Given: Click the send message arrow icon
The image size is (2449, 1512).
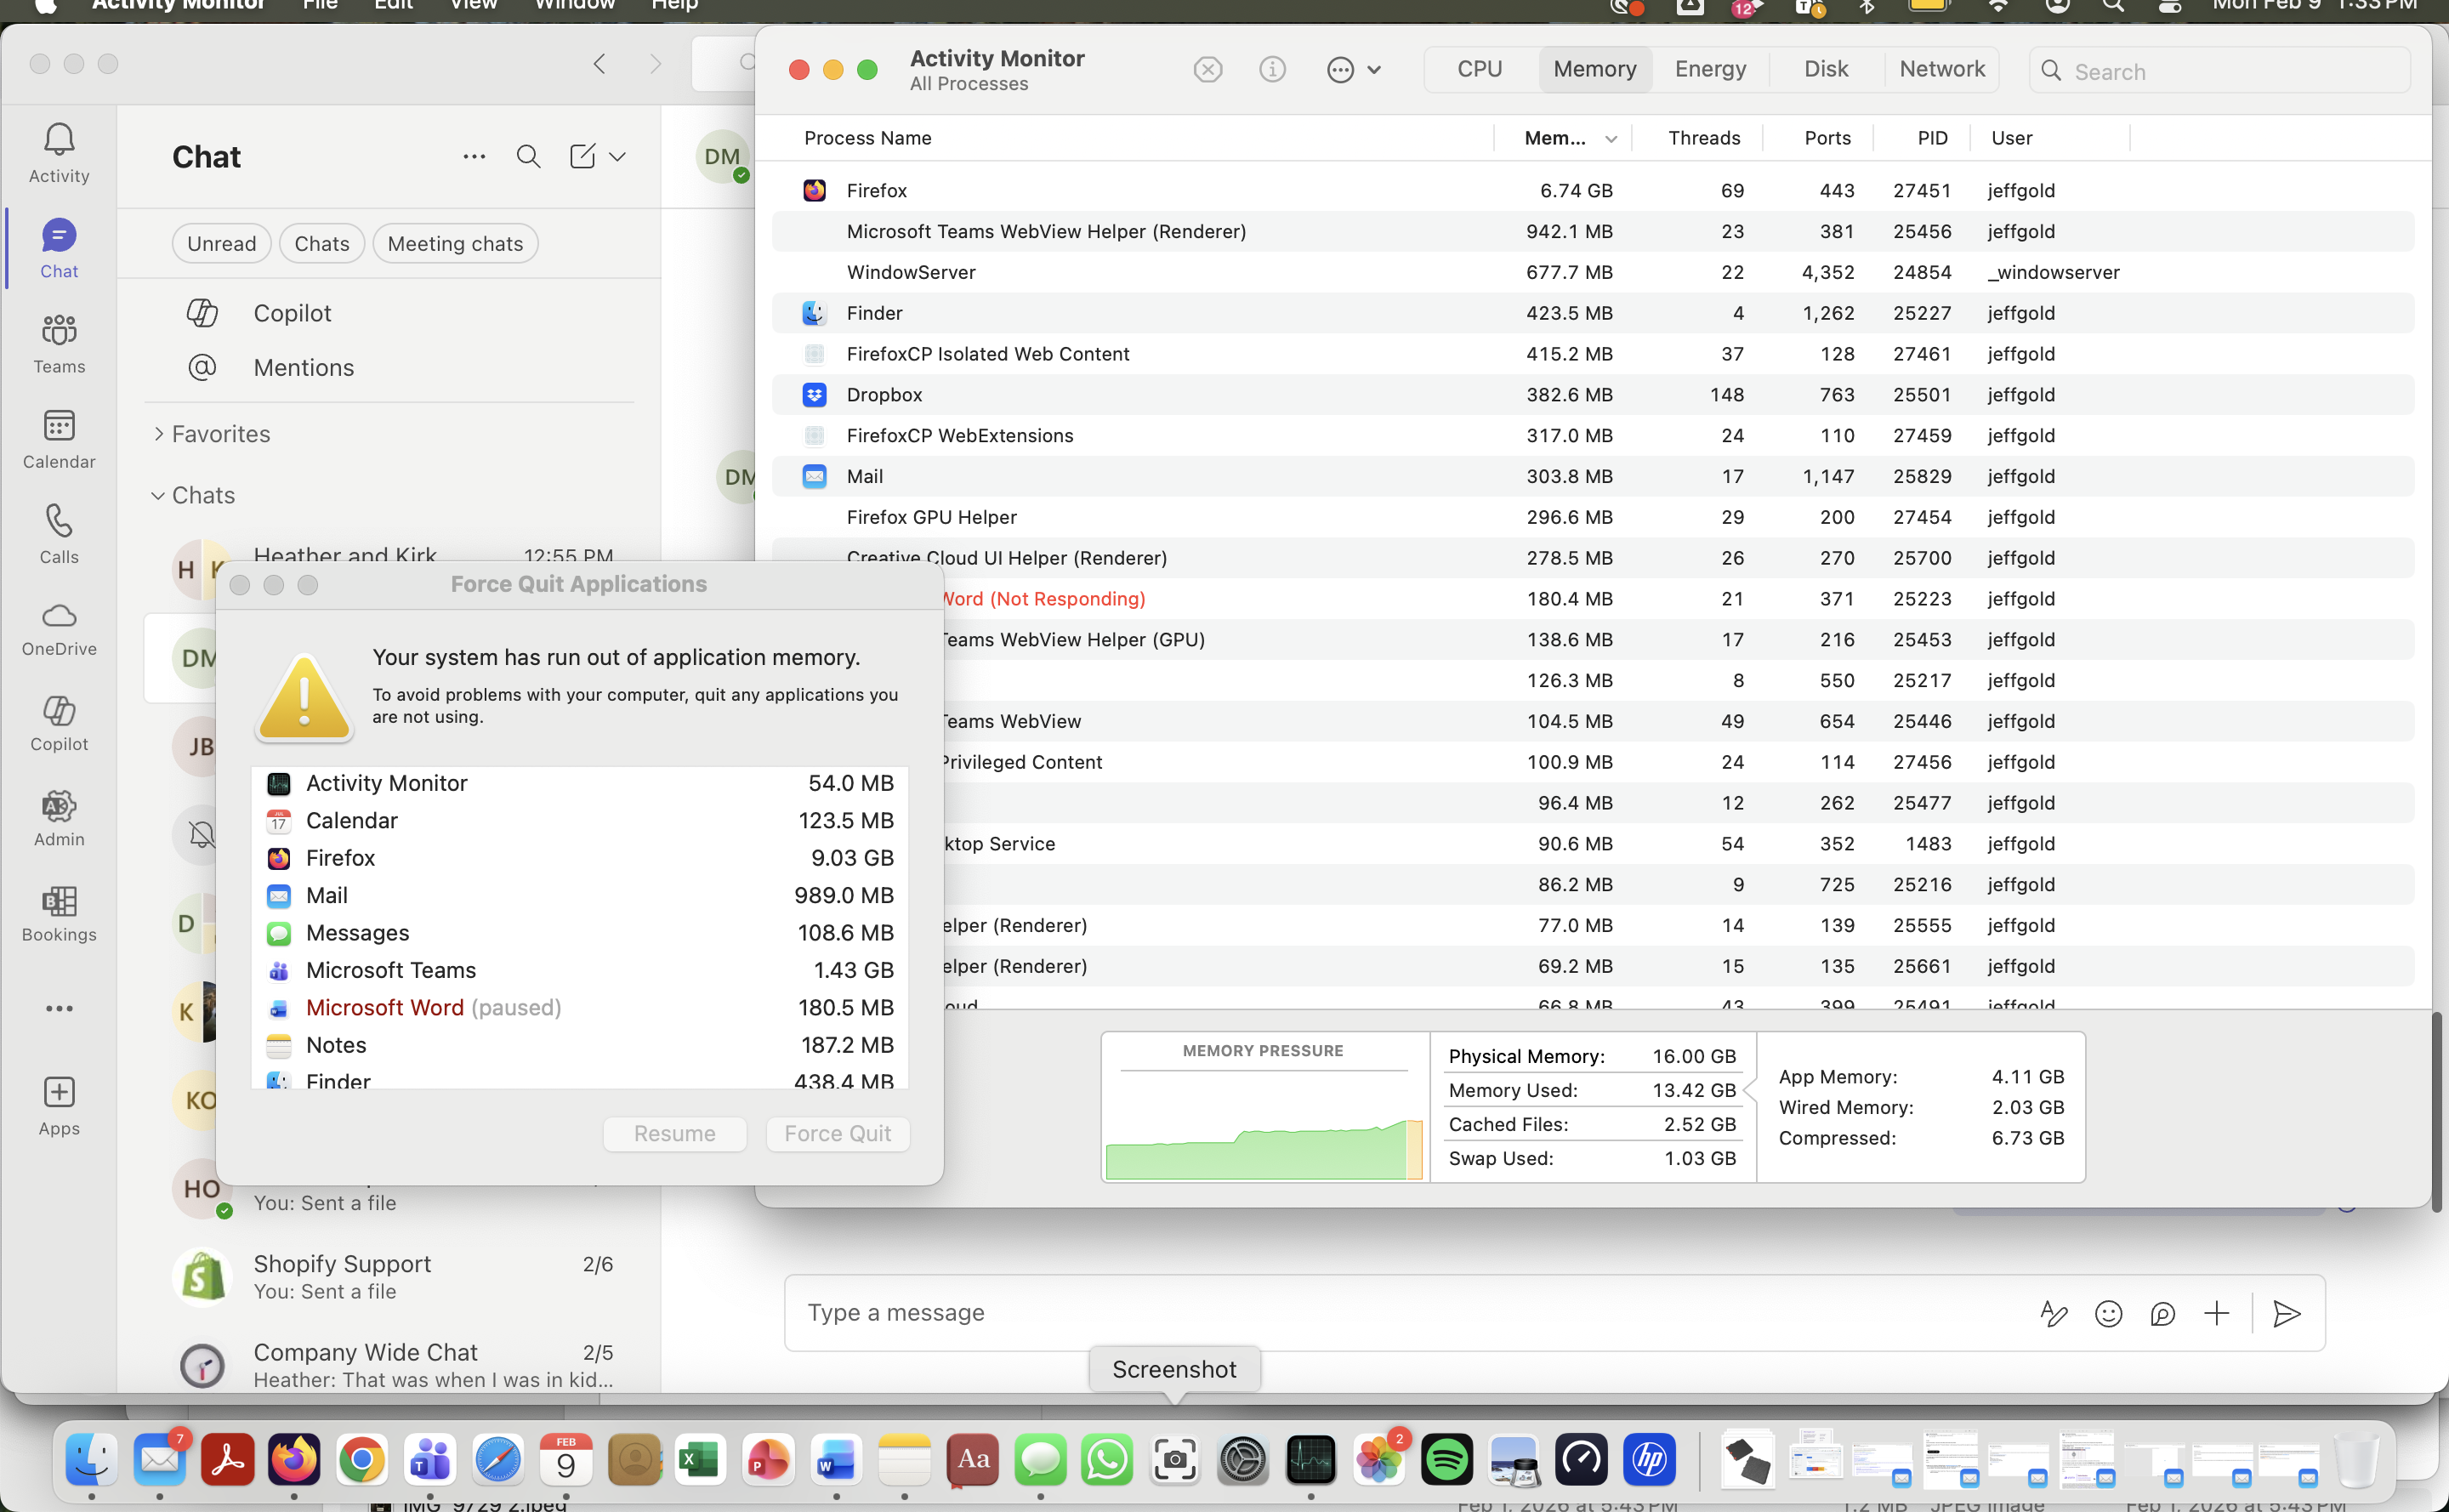Looking at the screenshot, I should point(2286,1313).
